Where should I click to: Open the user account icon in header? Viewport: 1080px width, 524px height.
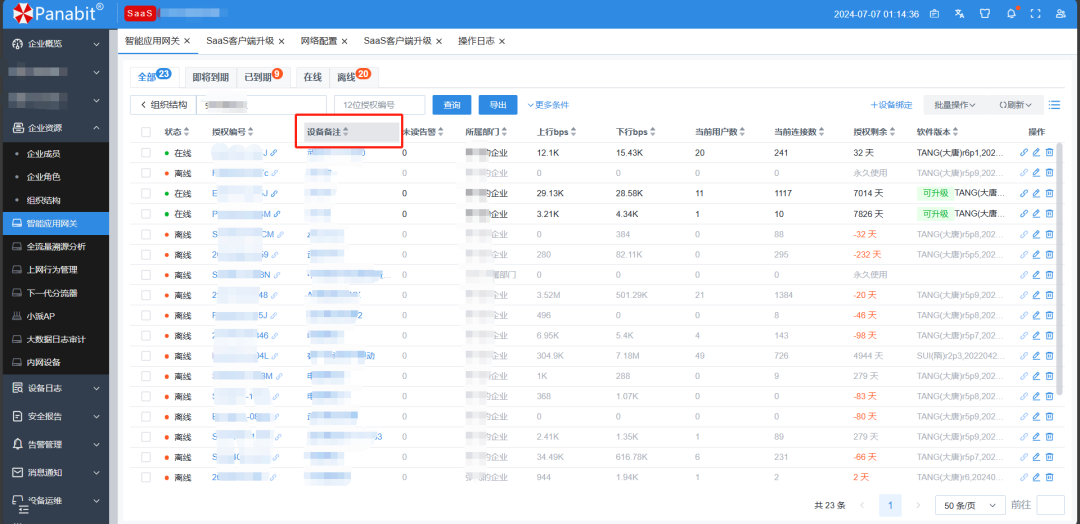tap(1060, 13)
